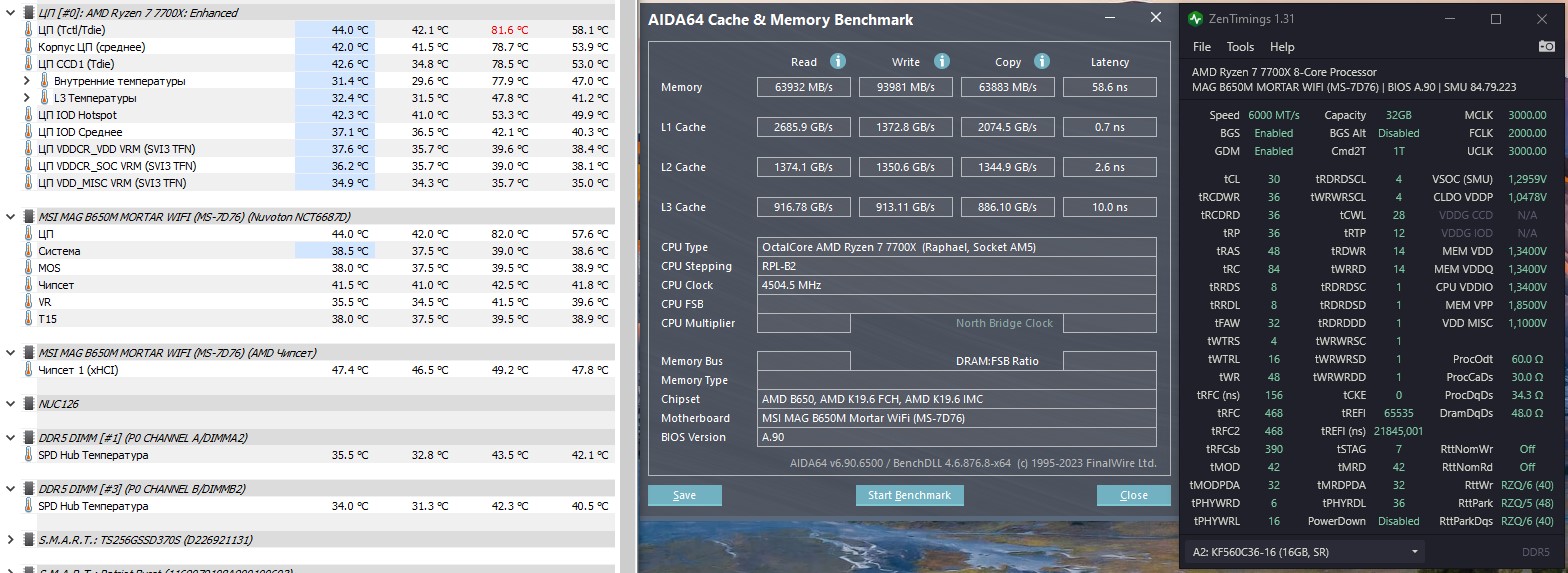
Task: Take screenshot with ZenTimings camera icon
Action: [x=1546, y=46]
